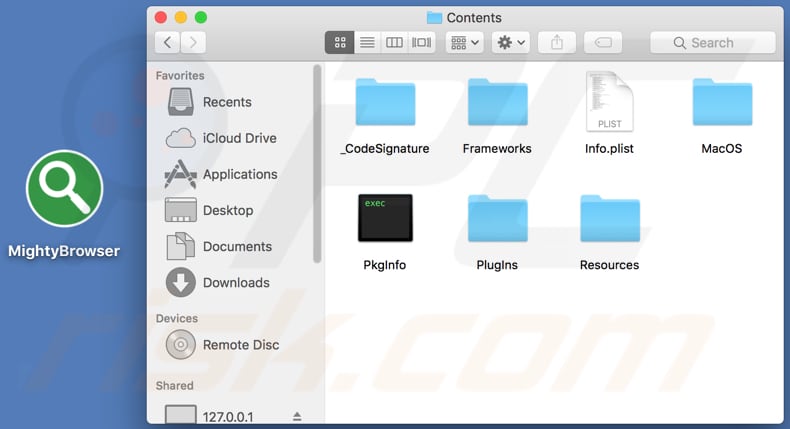Click the Info.plist file name label
Screen dimensions: 790x429
point(609,149)
